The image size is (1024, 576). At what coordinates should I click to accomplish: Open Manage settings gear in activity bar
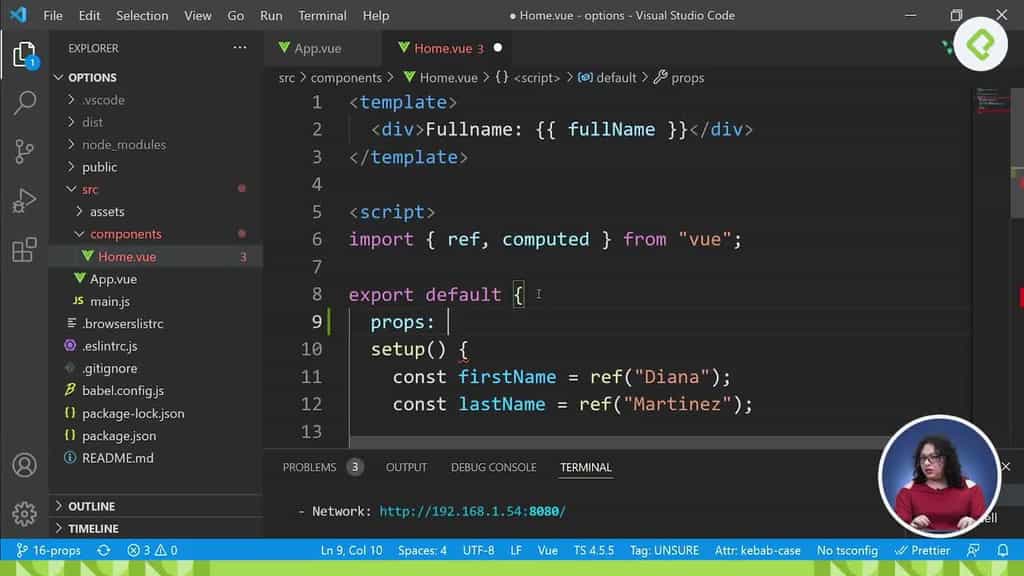pyautogui.click(x=25, y=514)
